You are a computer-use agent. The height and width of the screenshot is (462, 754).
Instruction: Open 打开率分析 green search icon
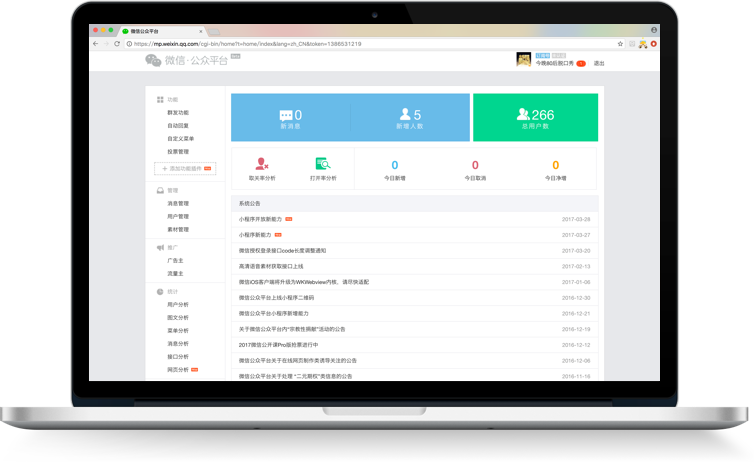point(323,163)
